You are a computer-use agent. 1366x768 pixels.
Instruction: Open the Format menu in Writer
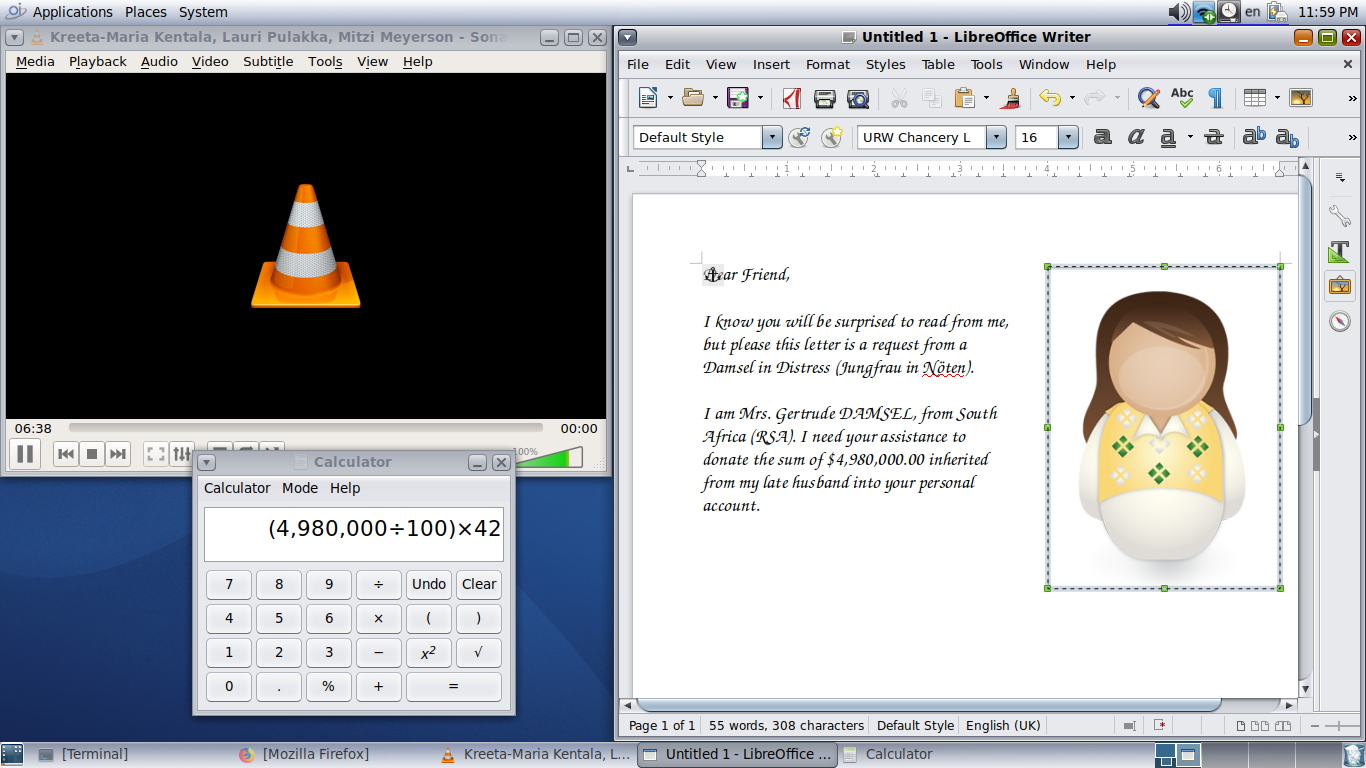[x=828, y=64]
